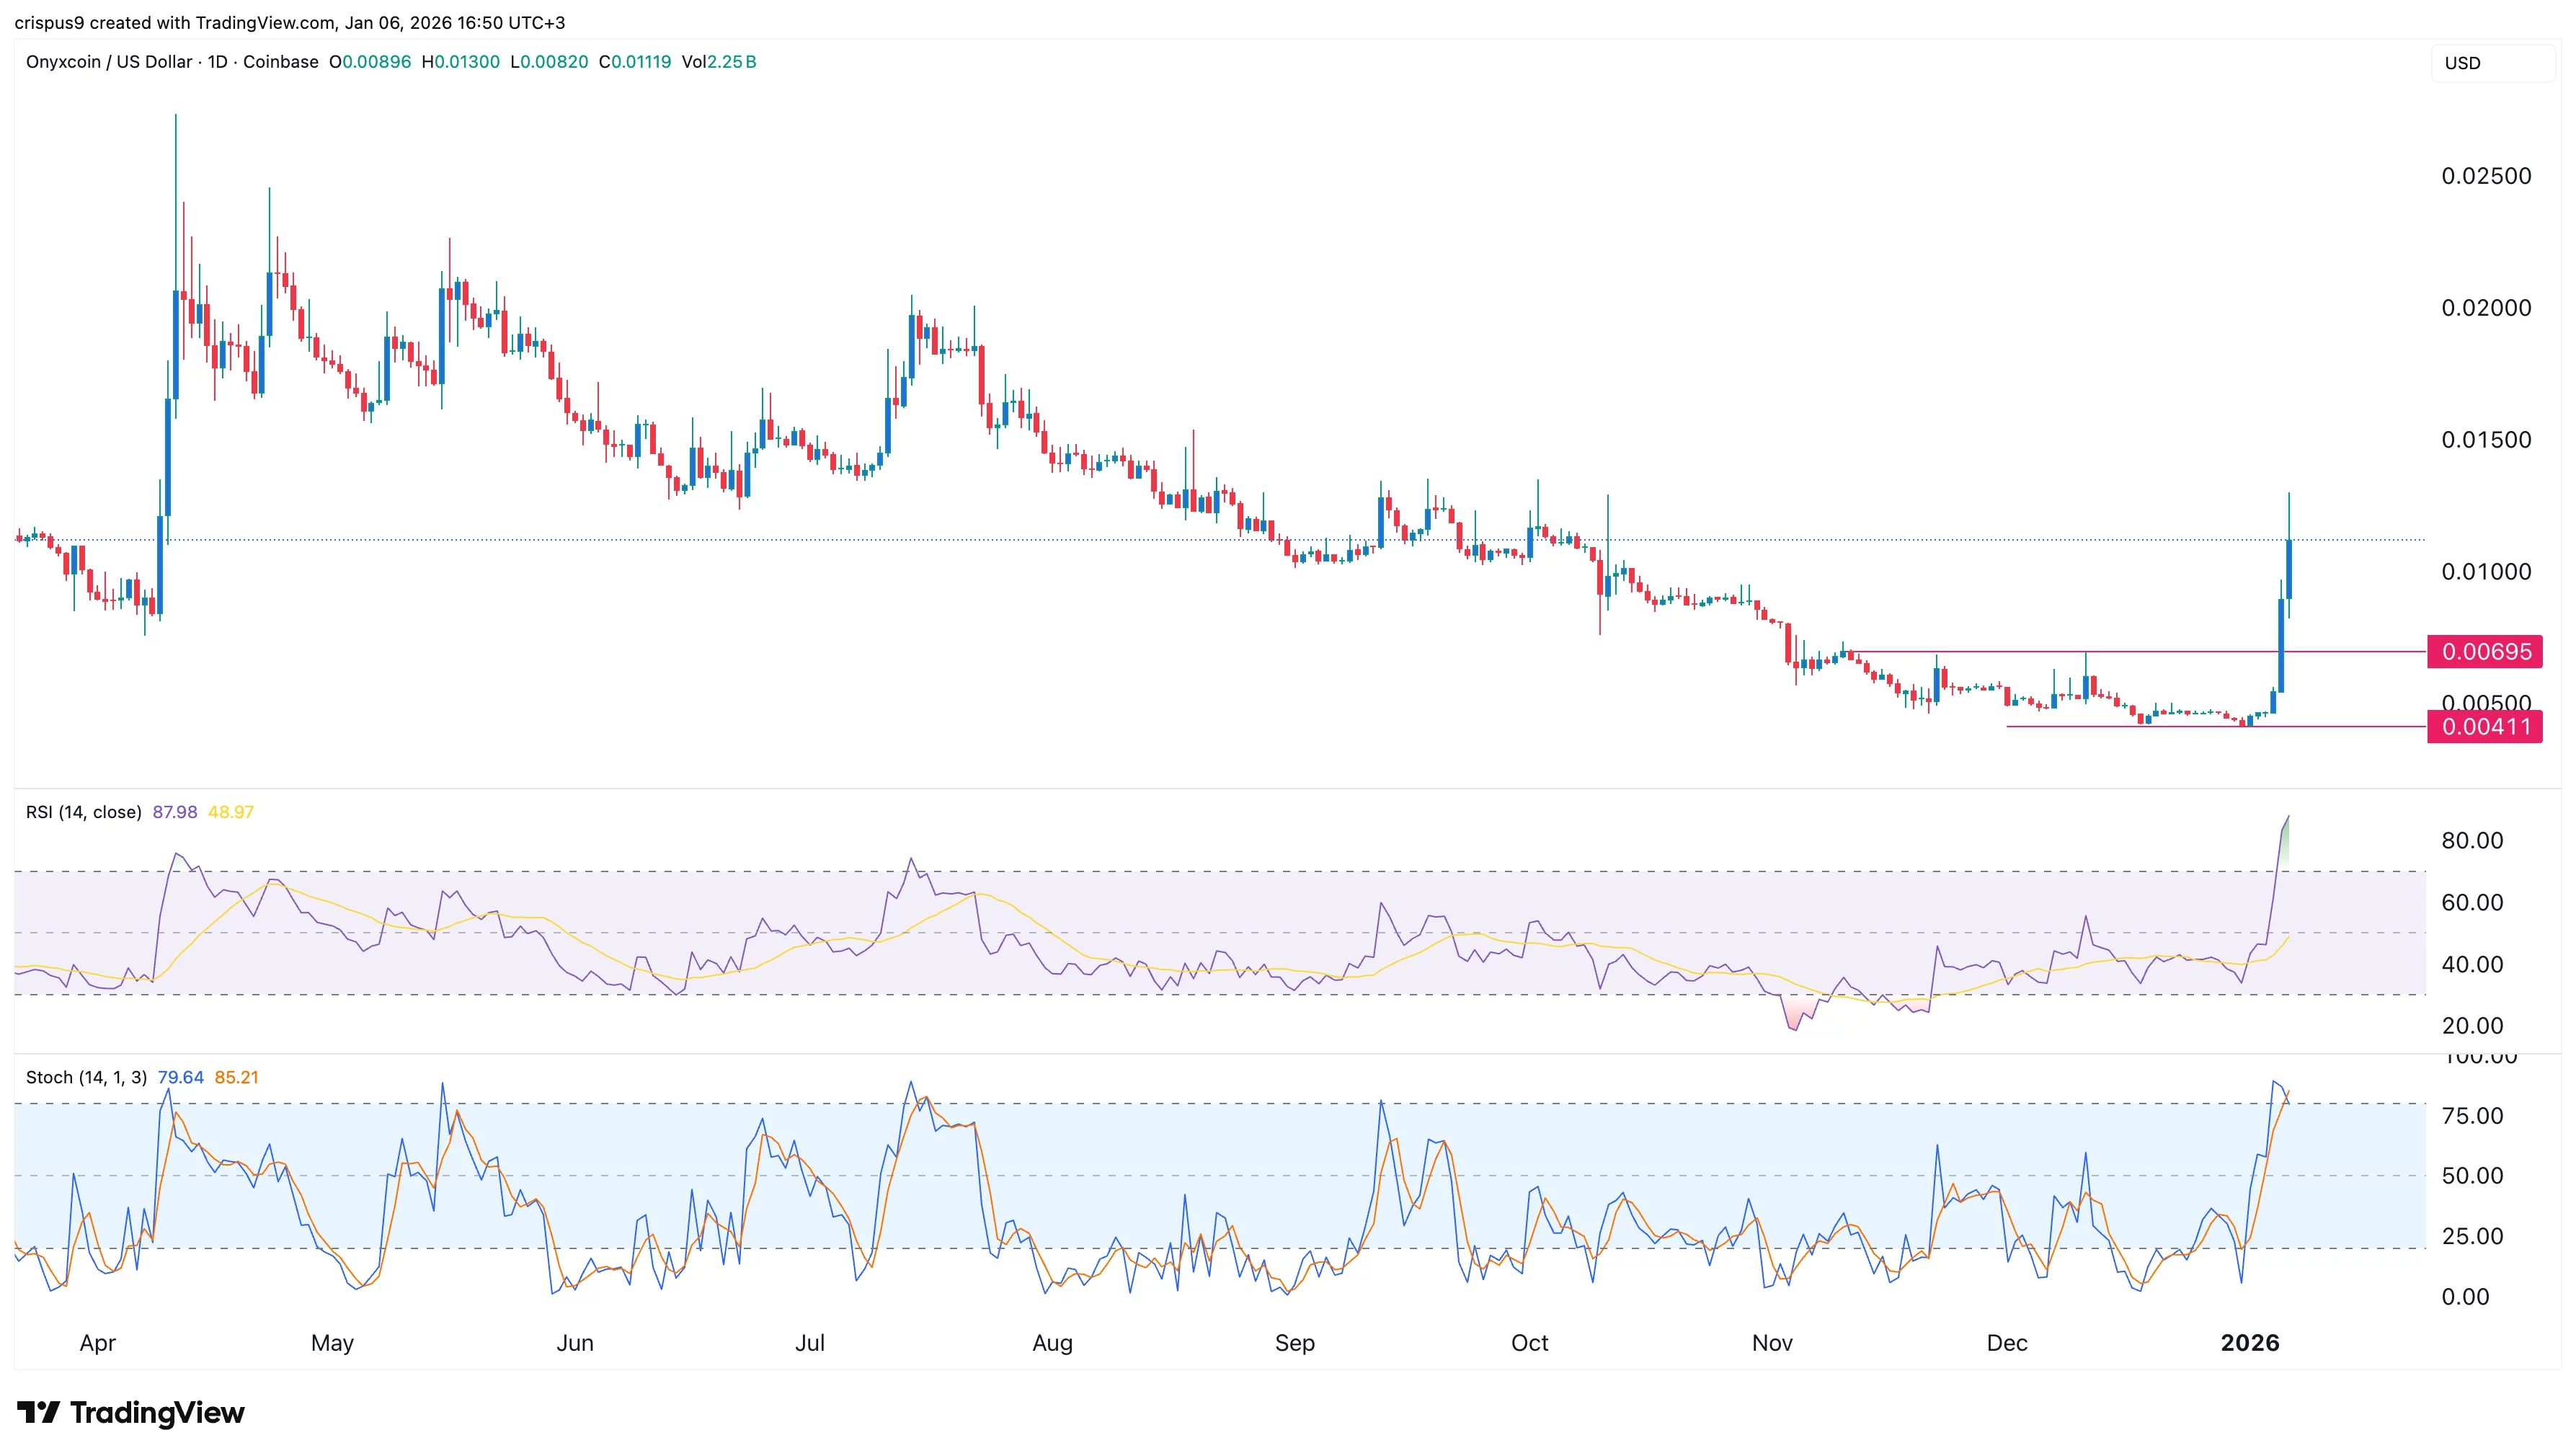The image size is (2576, 1456).
Task: Open the RSI (14, close) indicator settings
Action: coord(85,812)
